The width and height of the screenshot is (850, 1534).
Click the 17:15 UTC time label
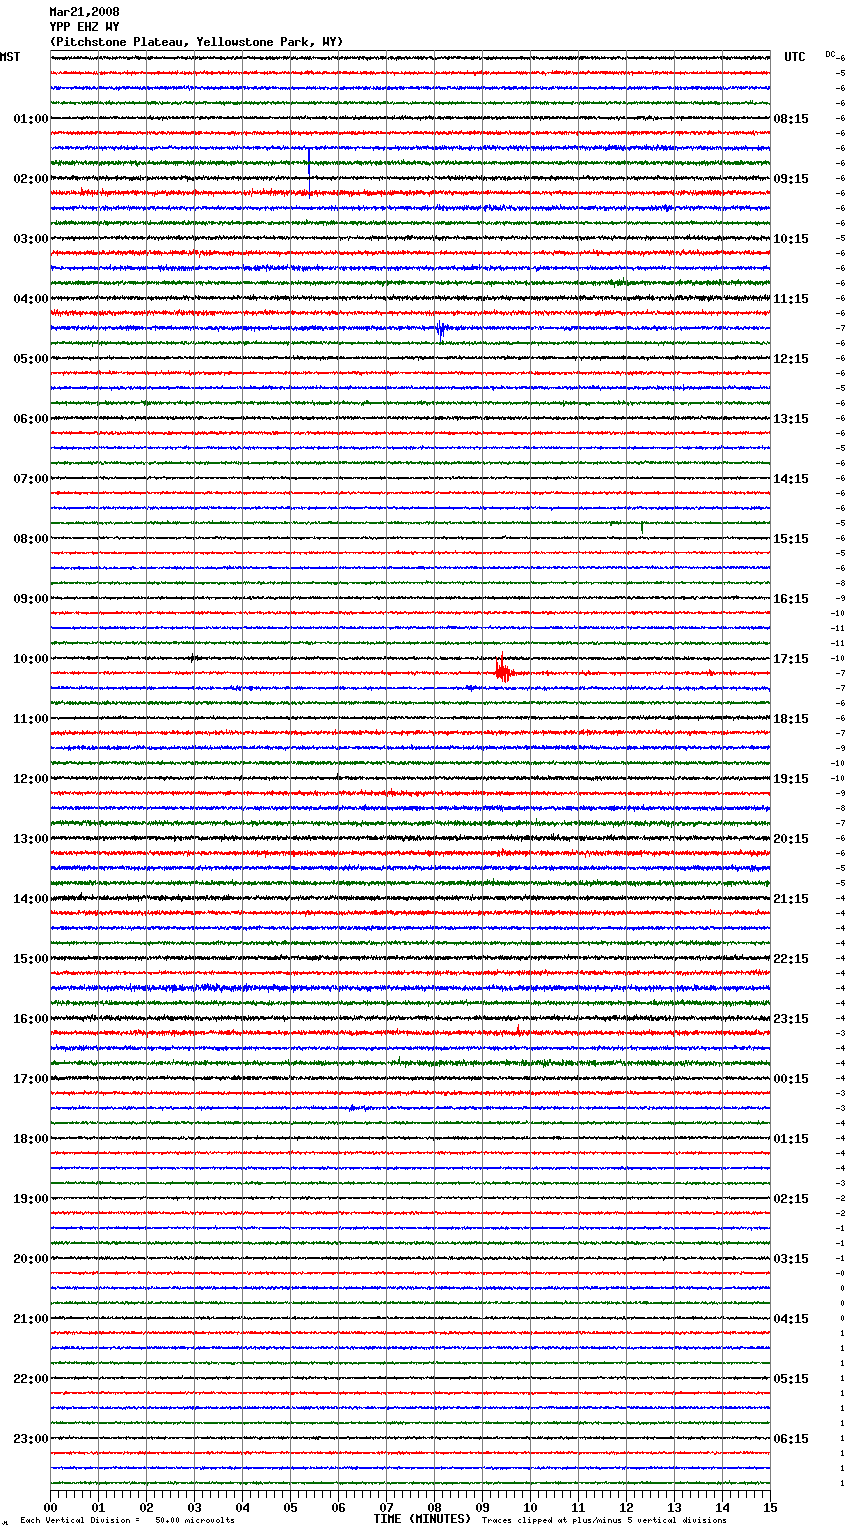click(x=791, y=659)
